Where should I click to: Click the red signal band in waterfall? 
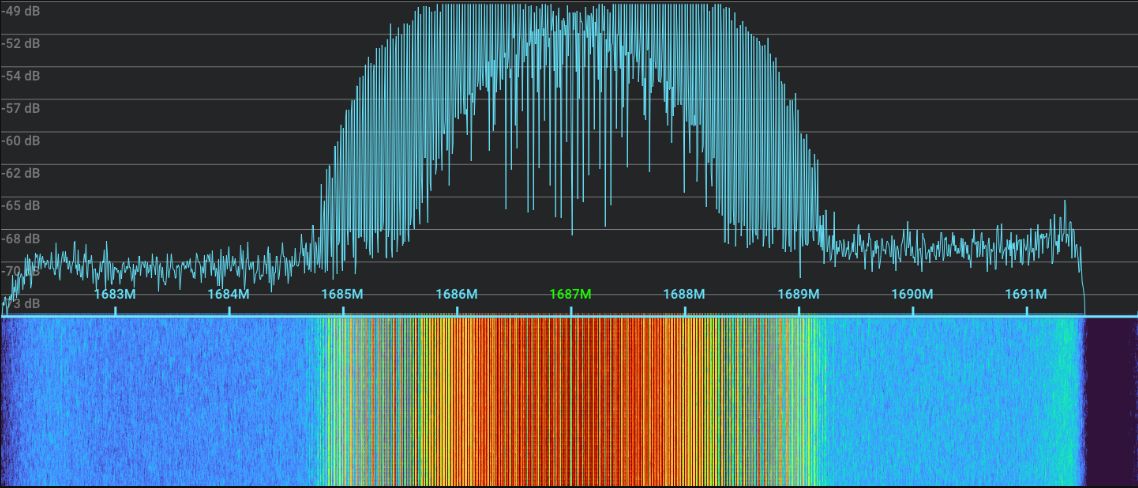(570, 400)
